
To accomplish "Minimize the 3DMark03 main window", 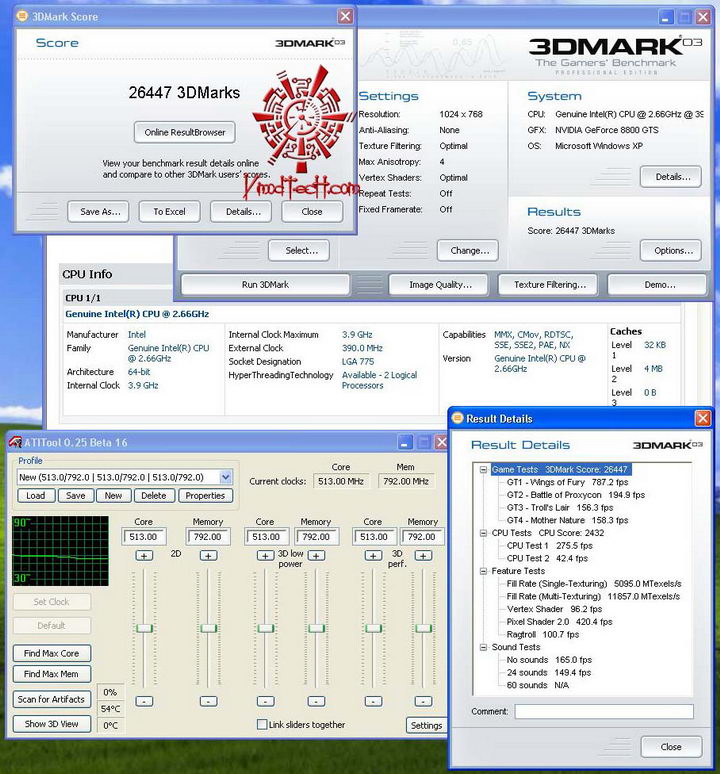I will click(666, 18).
